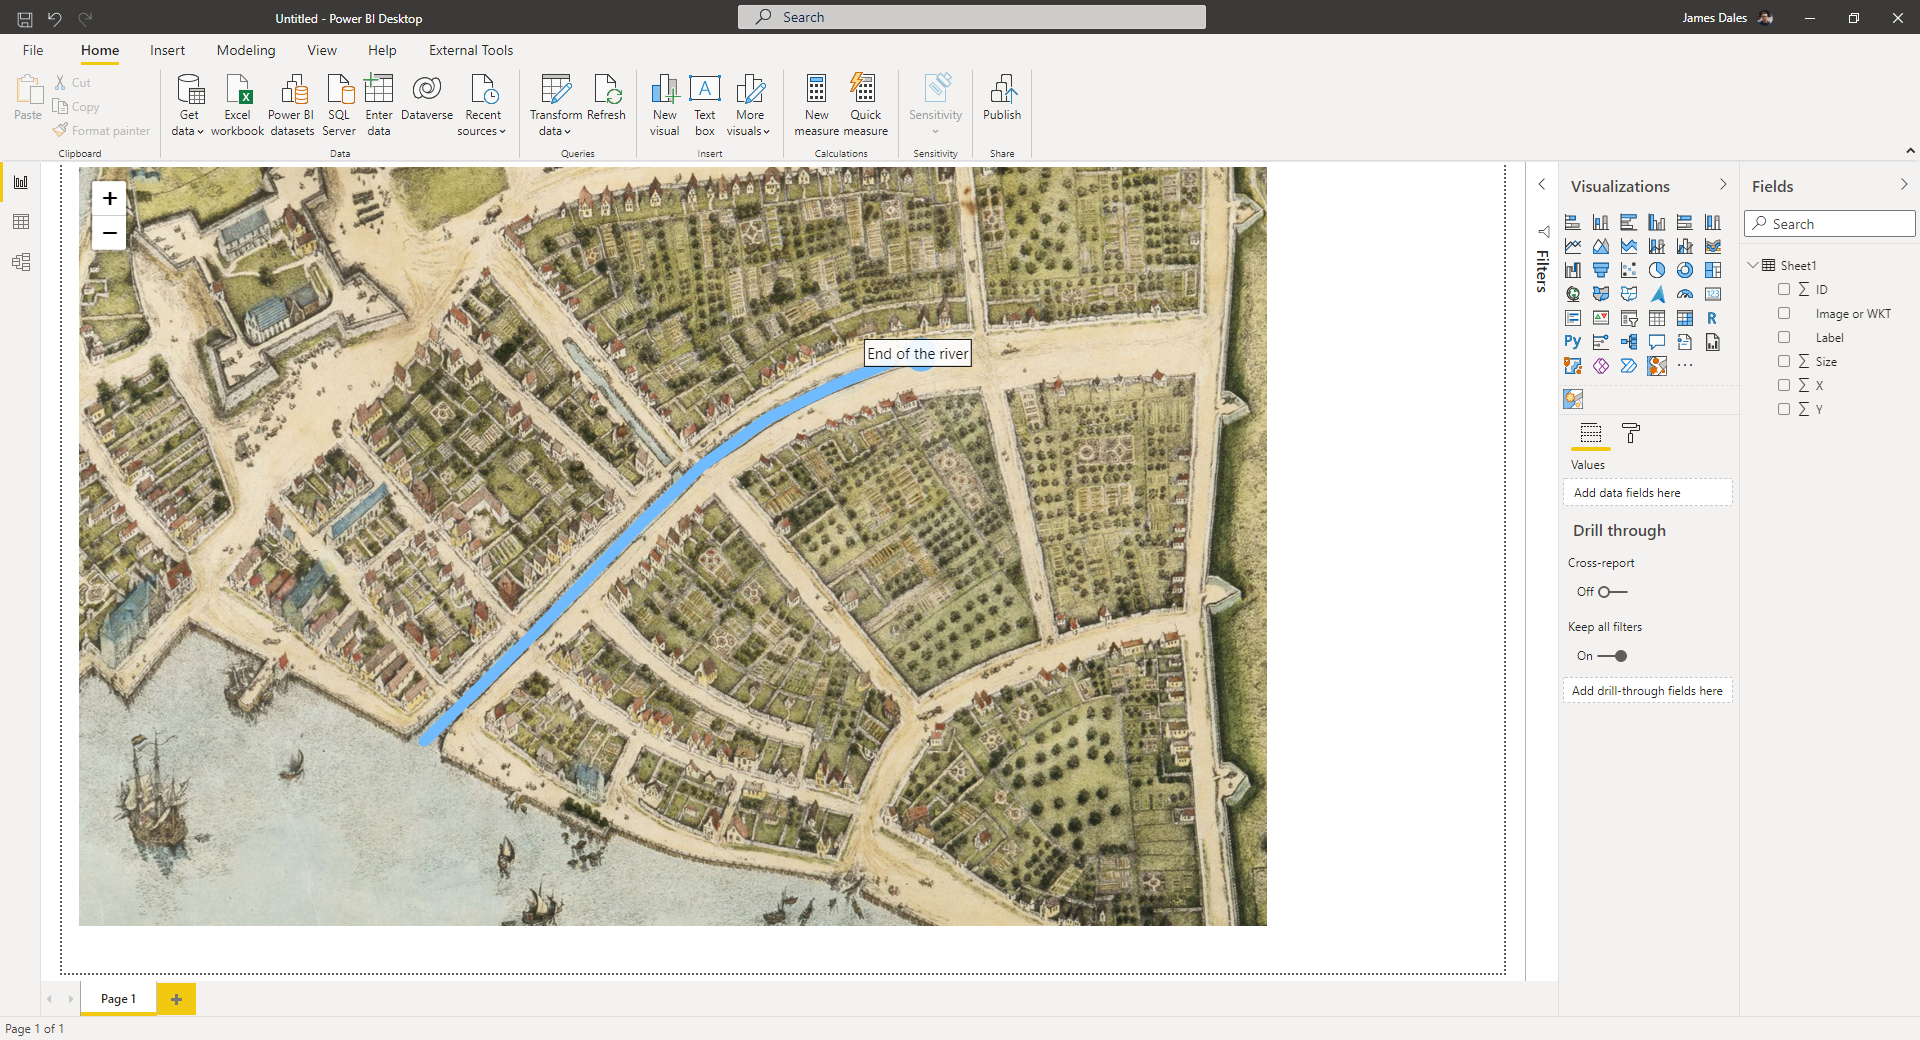1920x1040 pixels.
Task: Check the Y field
Action: click(1784, 409)
